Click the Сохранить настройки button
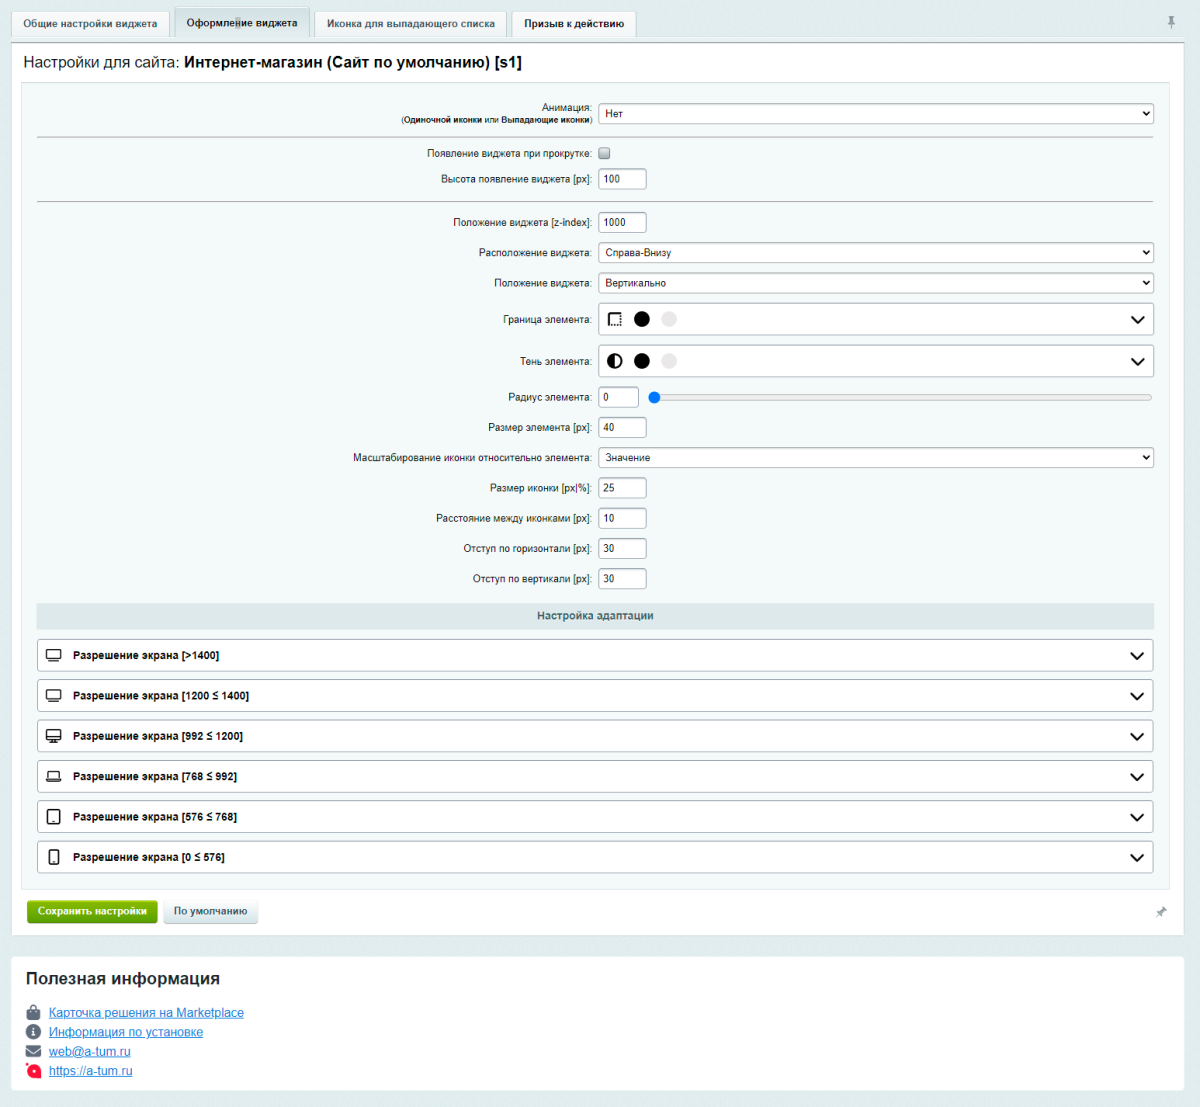This screenshot has height=1107, width=1200. coord(92,911)
